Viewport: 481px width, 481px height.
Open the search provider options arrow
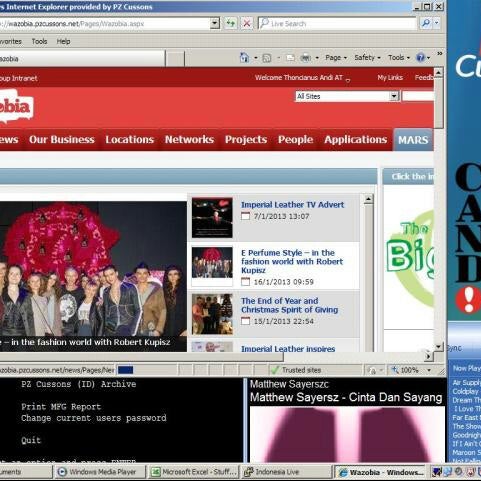pos(437,23)
